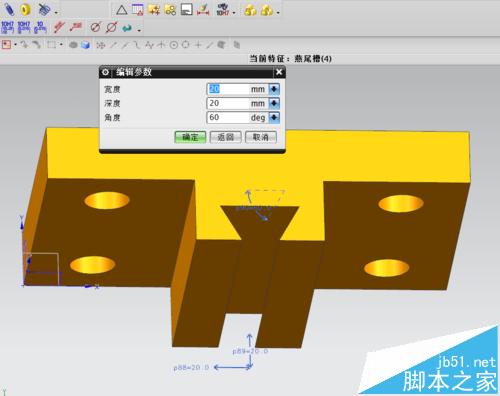Screen dimensions: 500x396
Task: Click the gear icon in 编辑参数 title bar
Action: coord(105,72)
